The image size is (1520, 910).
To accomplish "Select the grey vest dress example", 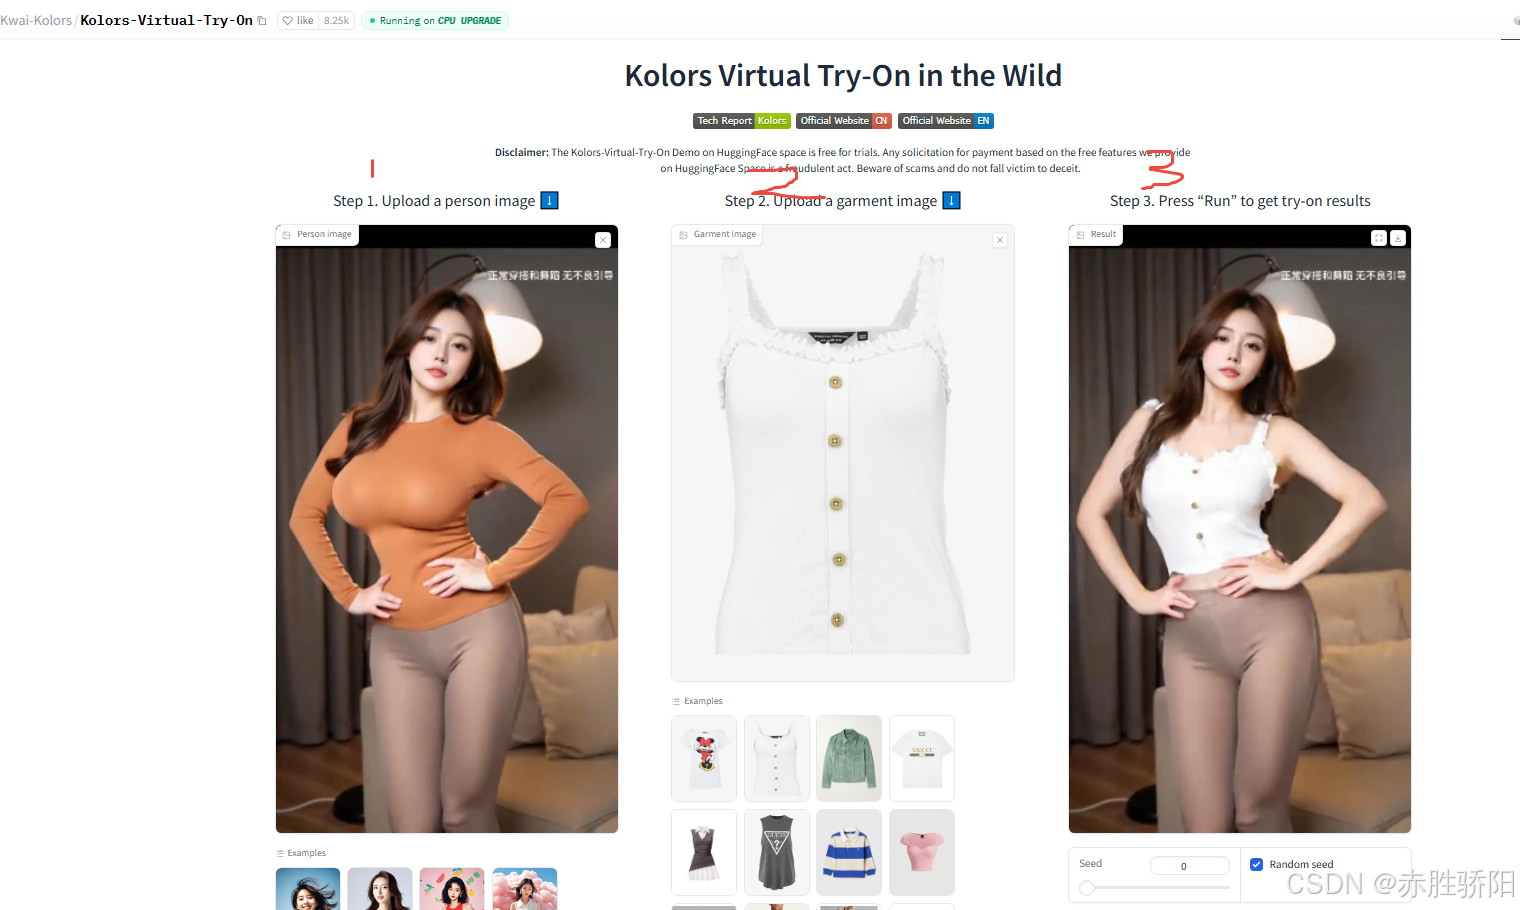I will click(x=704, y=852).
